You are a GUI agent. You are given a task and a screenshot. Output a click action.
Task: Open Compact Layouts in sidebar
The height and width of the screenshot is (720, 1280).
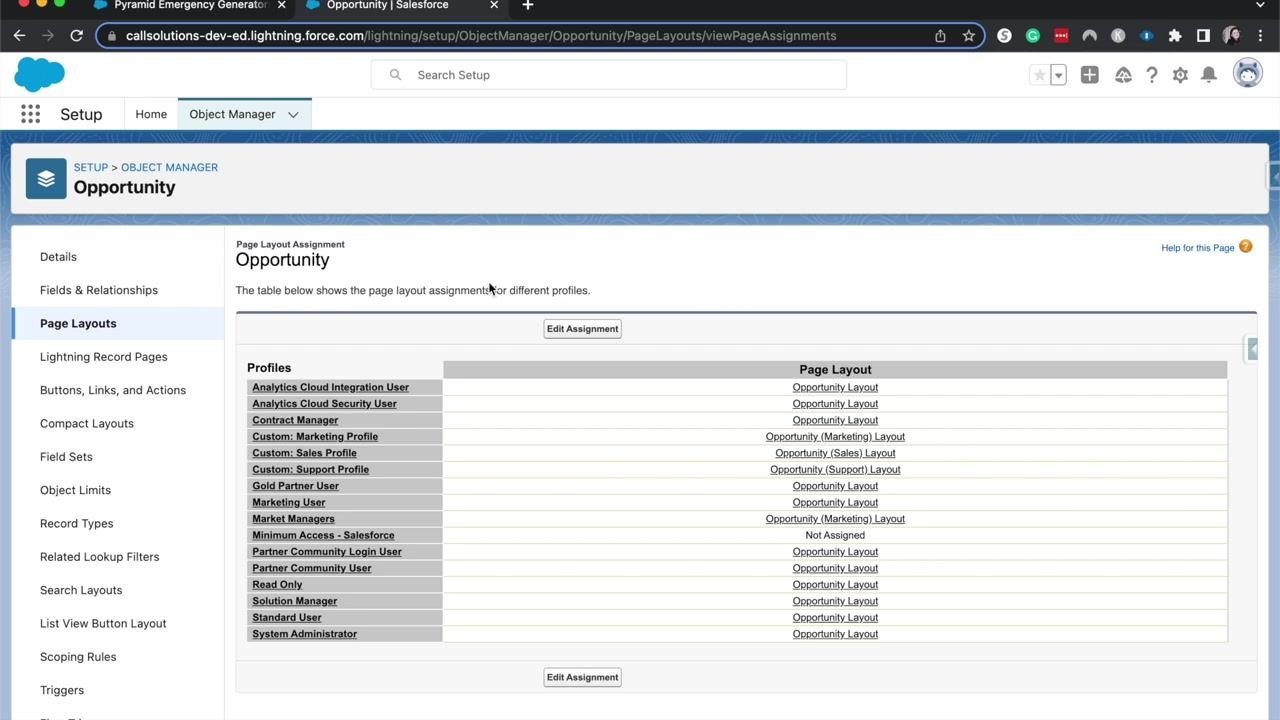[87, 424]
